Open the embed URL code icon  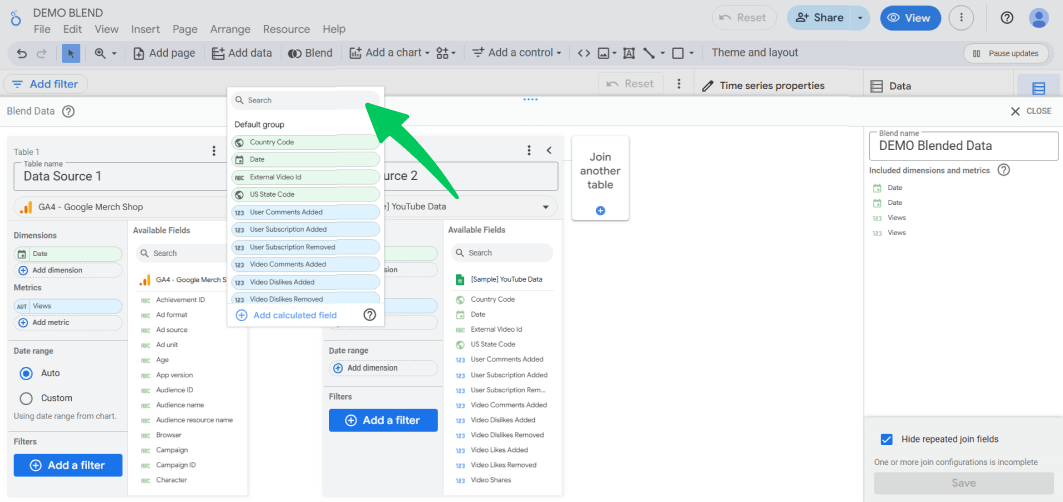point(585,53)
